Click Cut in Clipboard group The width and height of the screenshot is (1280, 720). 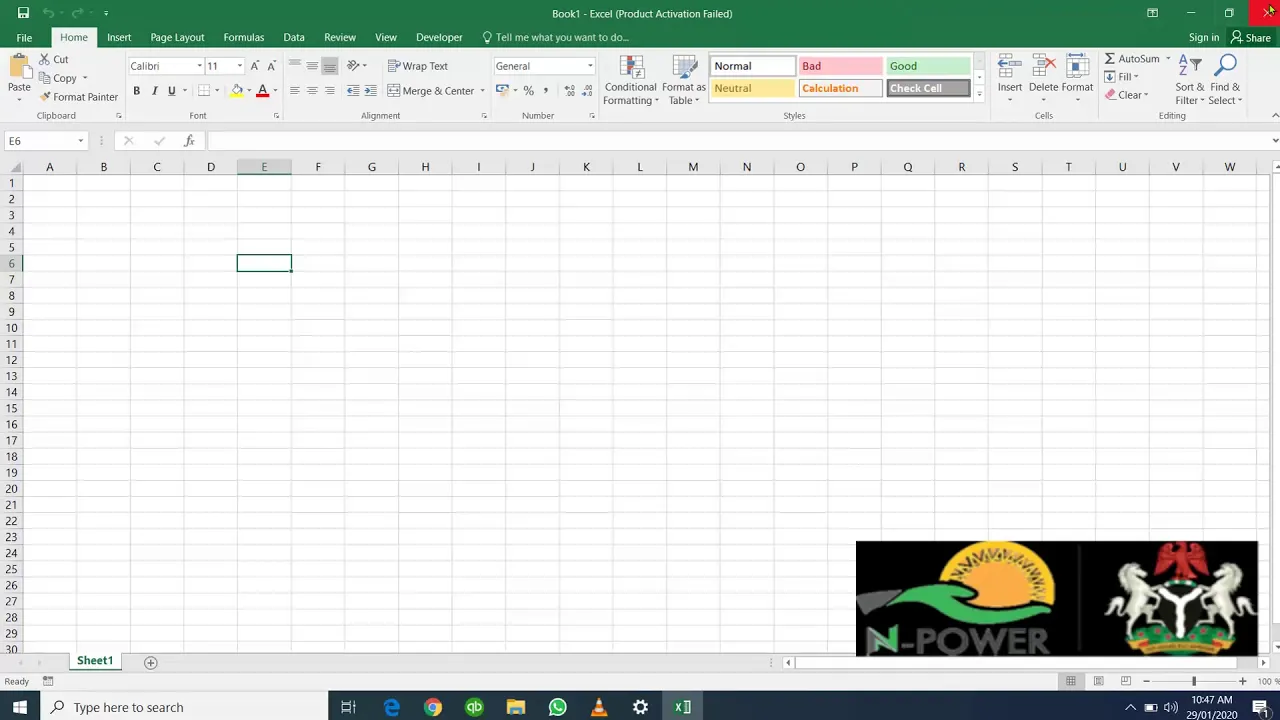point(54,60)
